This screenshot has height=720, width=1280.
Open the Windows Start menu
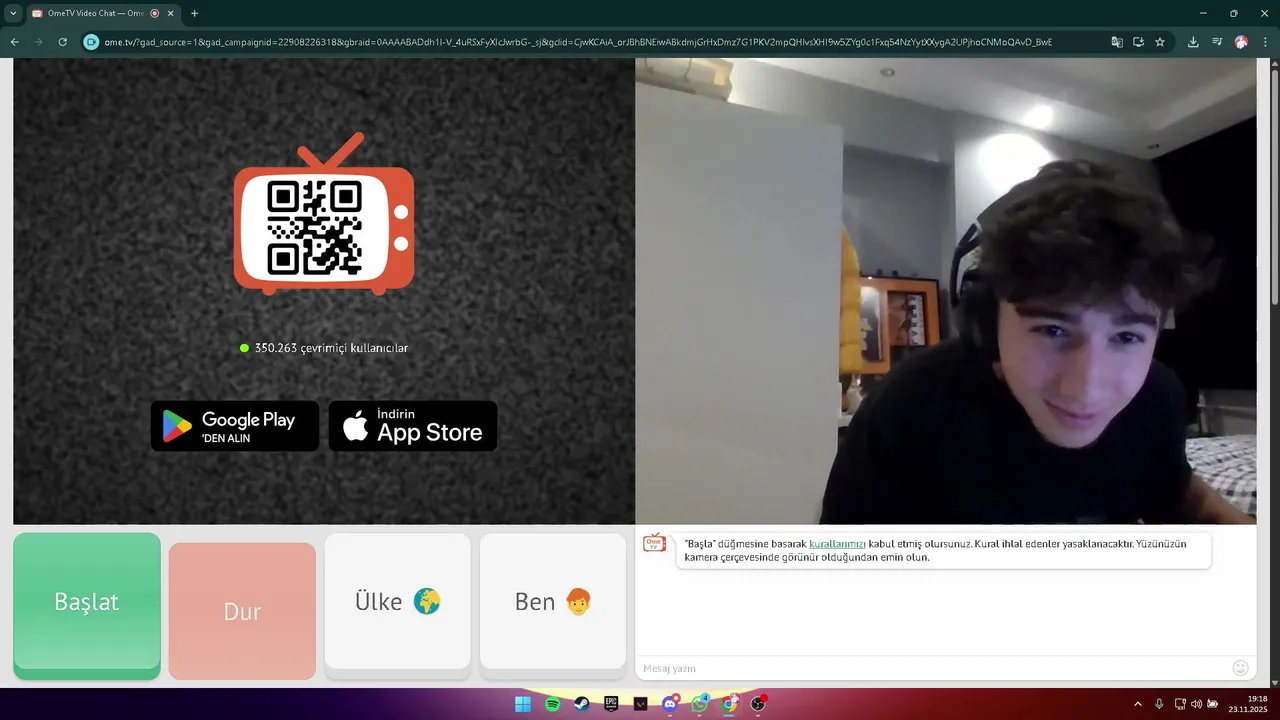pyautogui.click(x=523, y=704)
